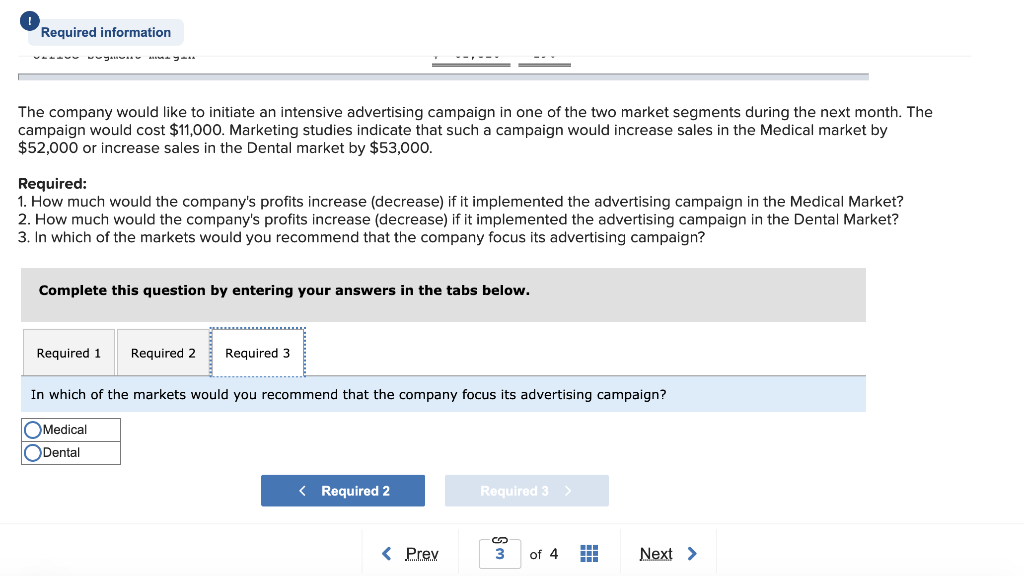1024x576 pixels.
Task: Expand the Next navigation control
Action: [656, 553]
